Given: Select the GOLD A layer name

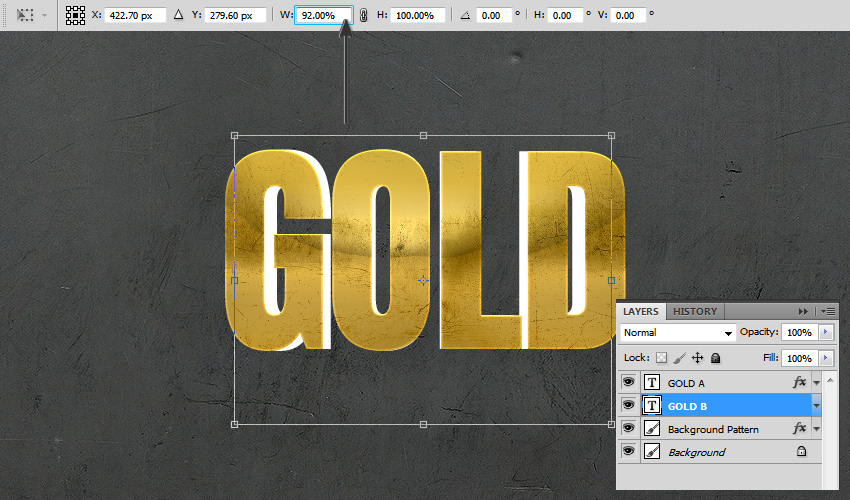Looking at the screenshot, I should point(686,383).
